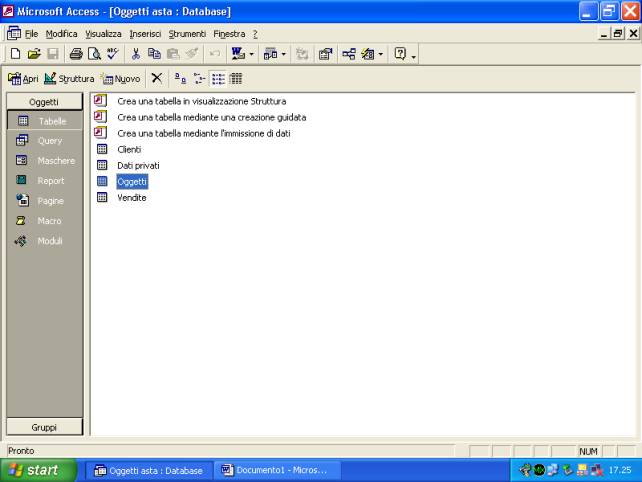The image size is (642, 482).
Task: Switch to Details view
Action: coord(236,78)
